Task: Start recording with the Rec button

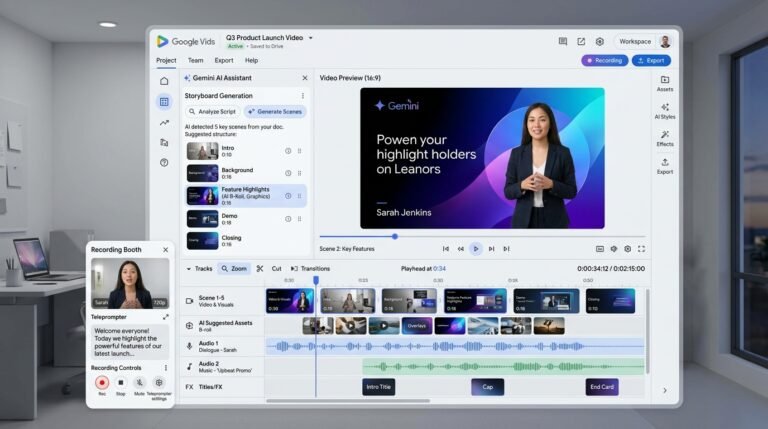Action: coord(102,382)
